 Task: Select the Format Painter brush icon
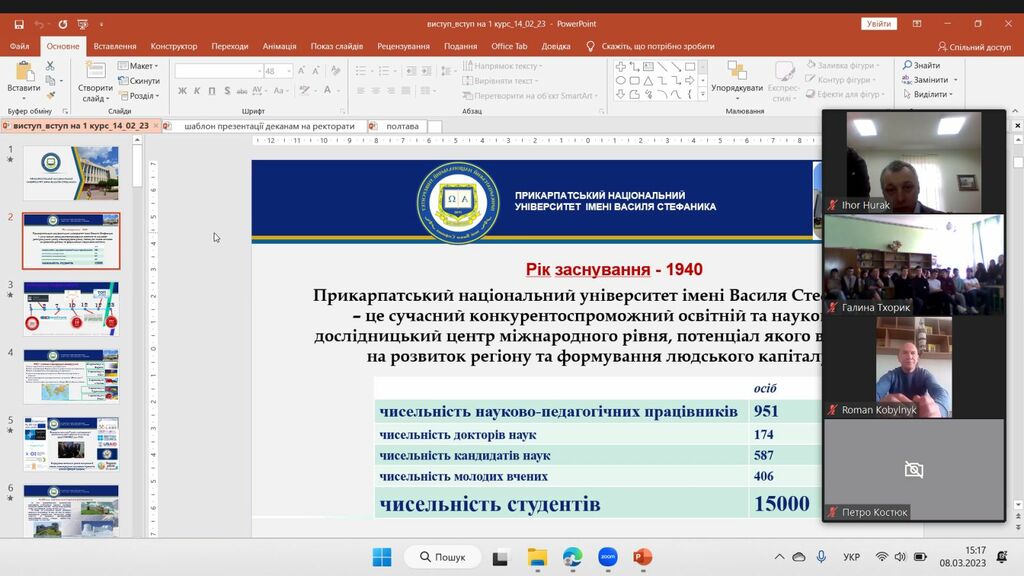pyautogui.click(x=50, y=95)
